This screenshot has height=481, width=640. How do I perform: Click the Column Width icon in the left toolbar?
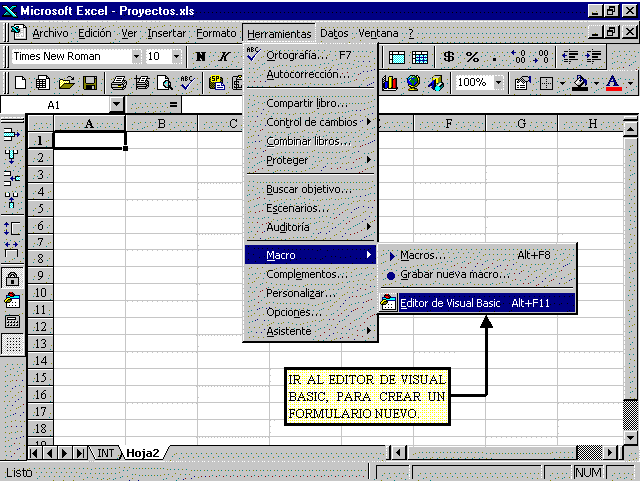click(x=12, y=250)
